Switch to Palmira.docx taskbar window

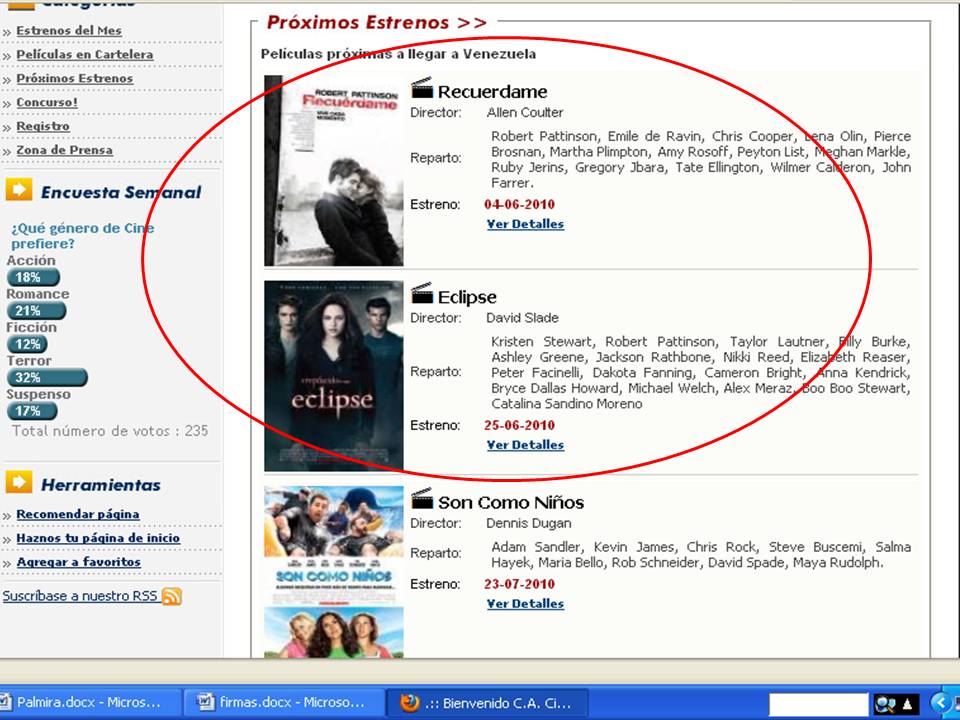pyautogui.click(x=89, y=702)
